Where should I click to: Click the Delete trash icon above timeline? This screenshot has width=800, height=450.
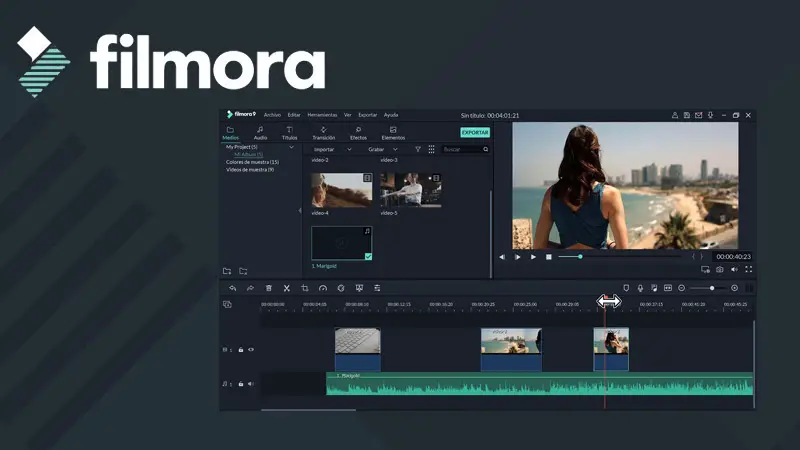[268, 288]
